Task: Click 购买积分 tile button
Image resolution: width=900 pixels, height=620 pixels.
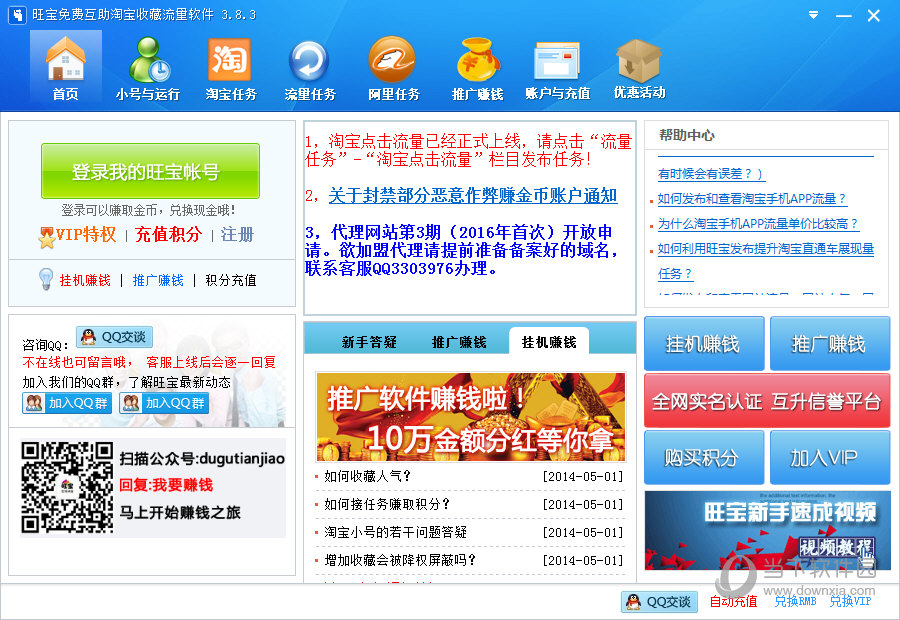Action: tap(704, 458)
